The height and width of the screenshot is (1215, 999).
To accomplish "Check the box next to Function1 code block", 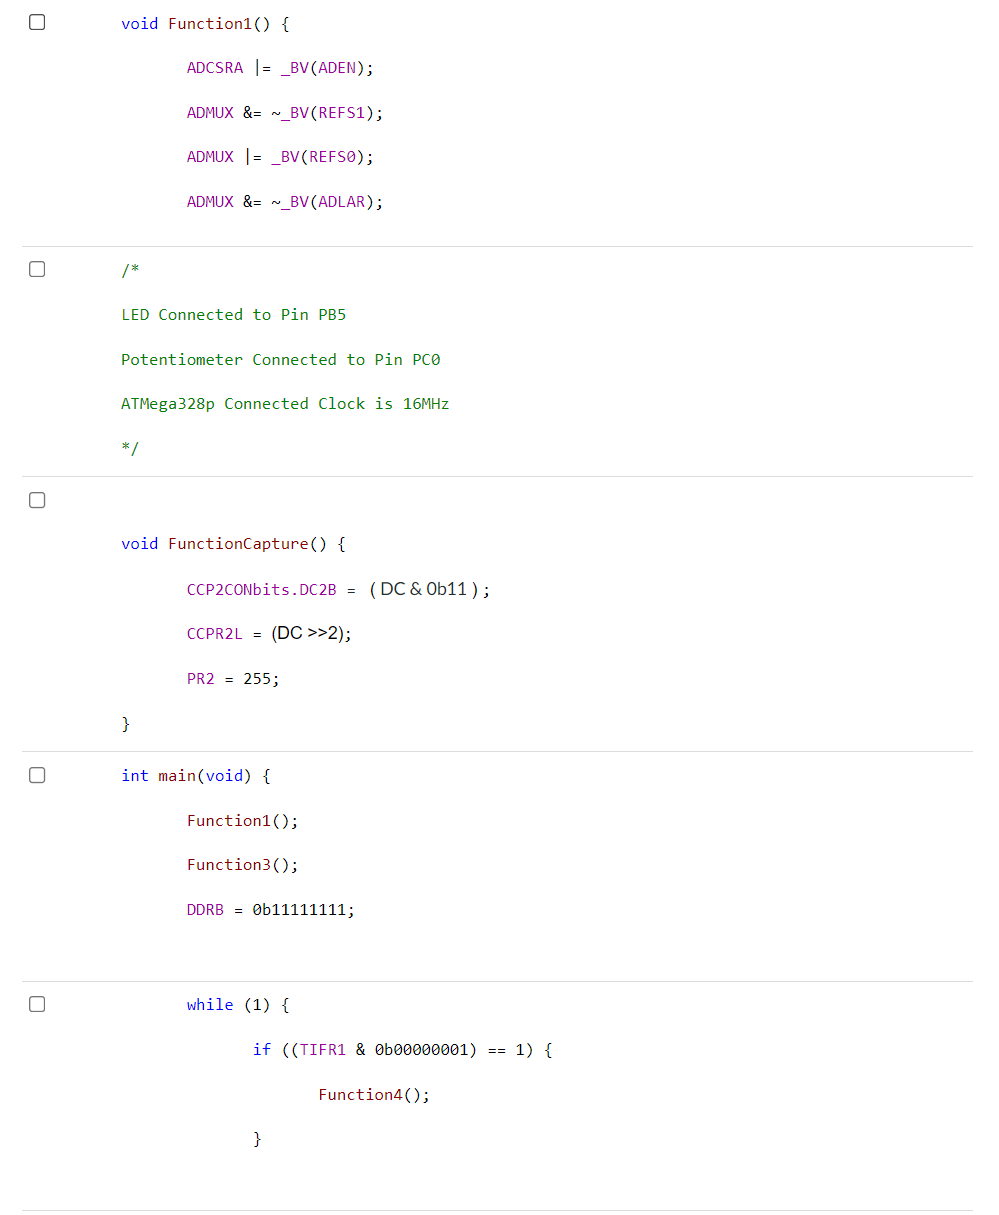I will click(36, 21).
